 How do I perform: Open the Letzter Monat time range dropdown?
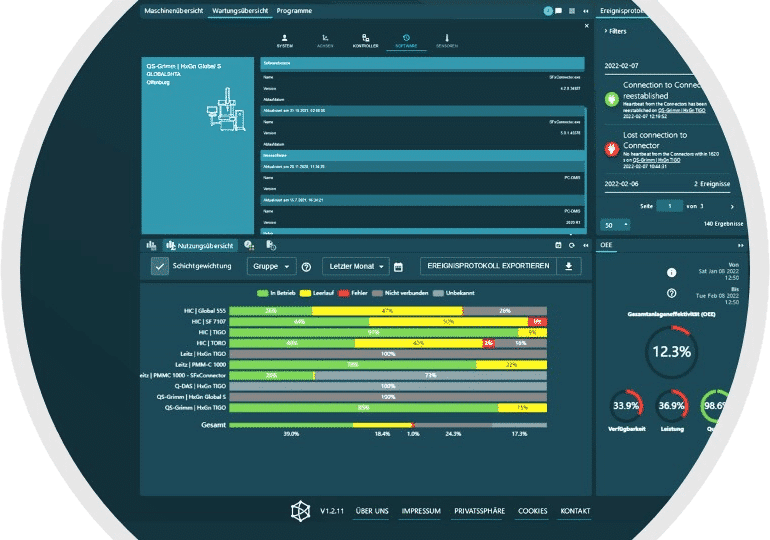click(x=356, y=266)
